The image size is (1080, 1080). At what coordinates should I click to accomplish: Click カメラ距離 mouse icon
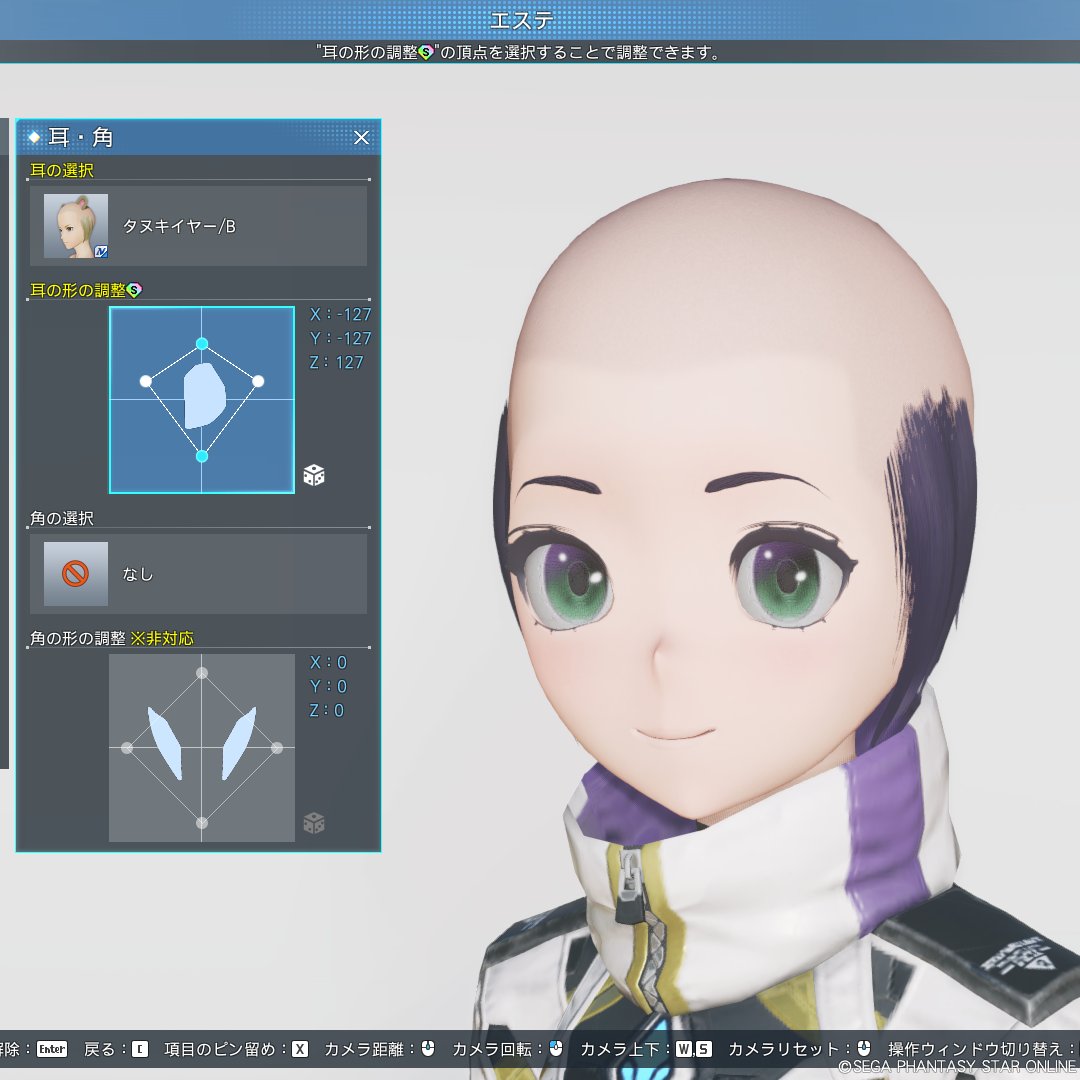click(x=428, y=1048)
